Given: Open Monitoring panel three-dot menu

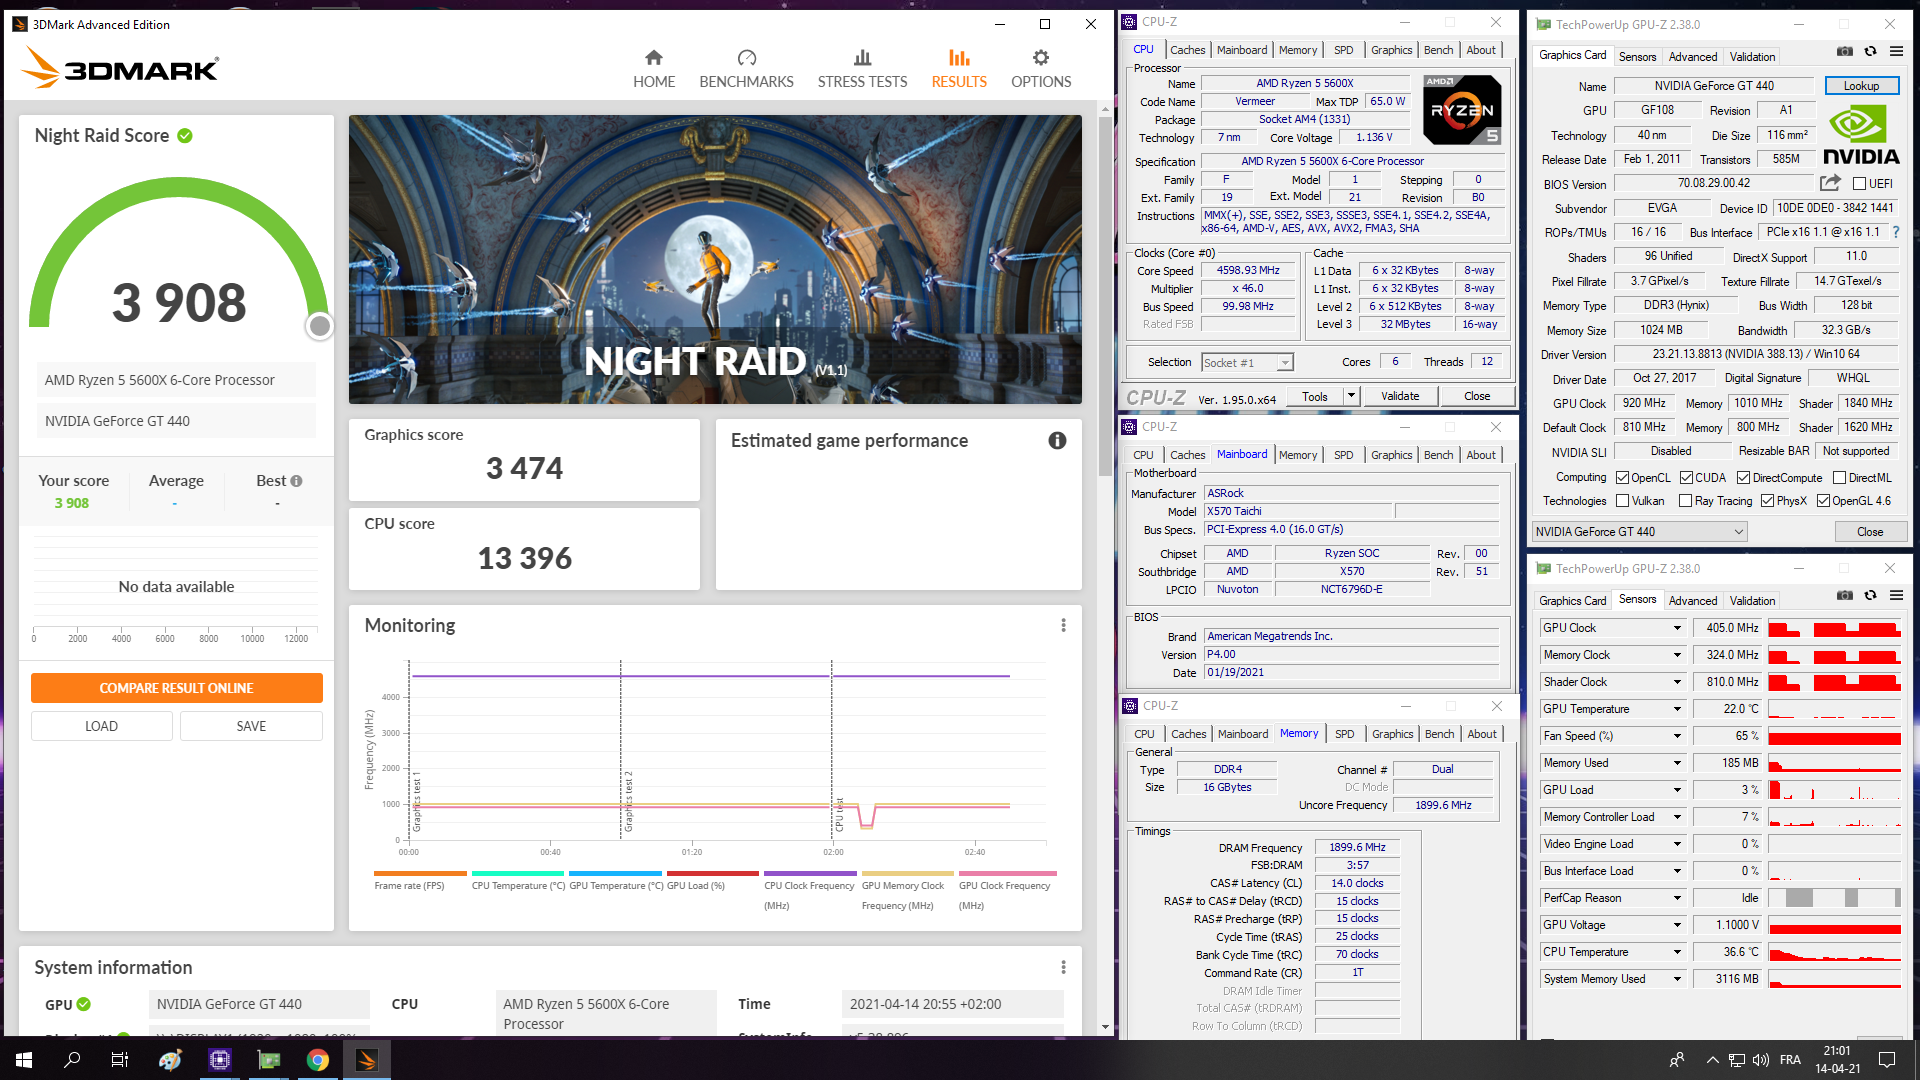Looking at the screenshot, I should coord(1063,625).
